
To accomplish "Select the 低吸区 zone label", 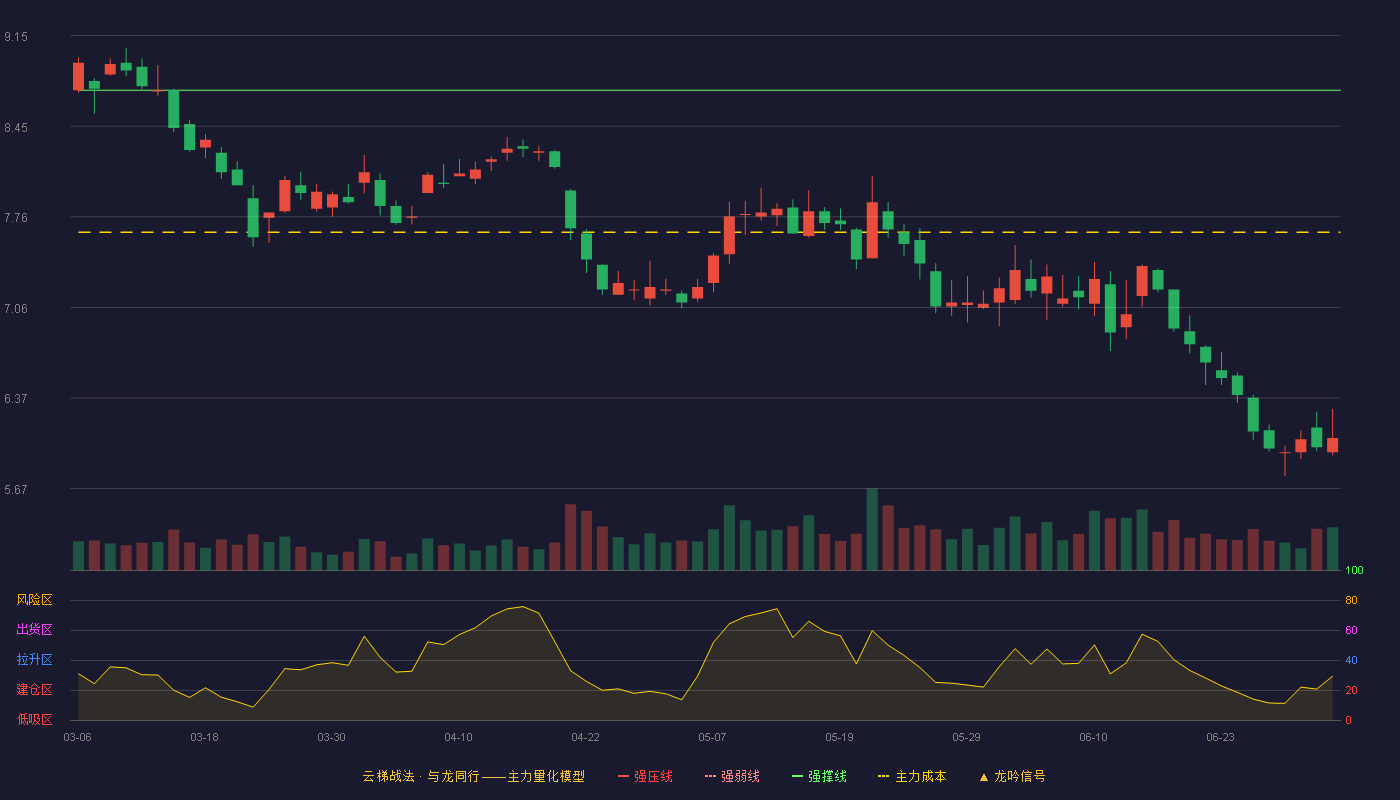I will tap(34, 719).
